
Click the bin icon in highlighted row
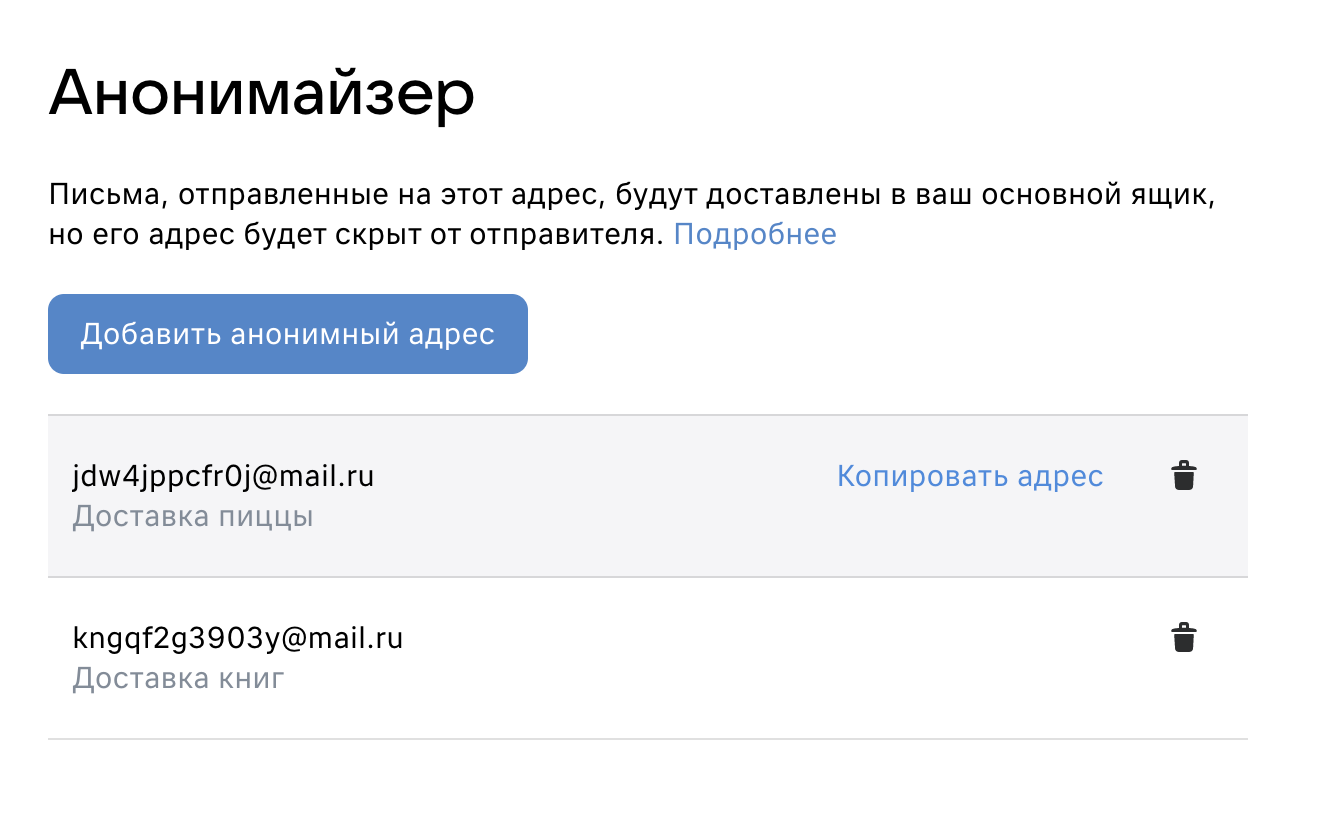1184,476
